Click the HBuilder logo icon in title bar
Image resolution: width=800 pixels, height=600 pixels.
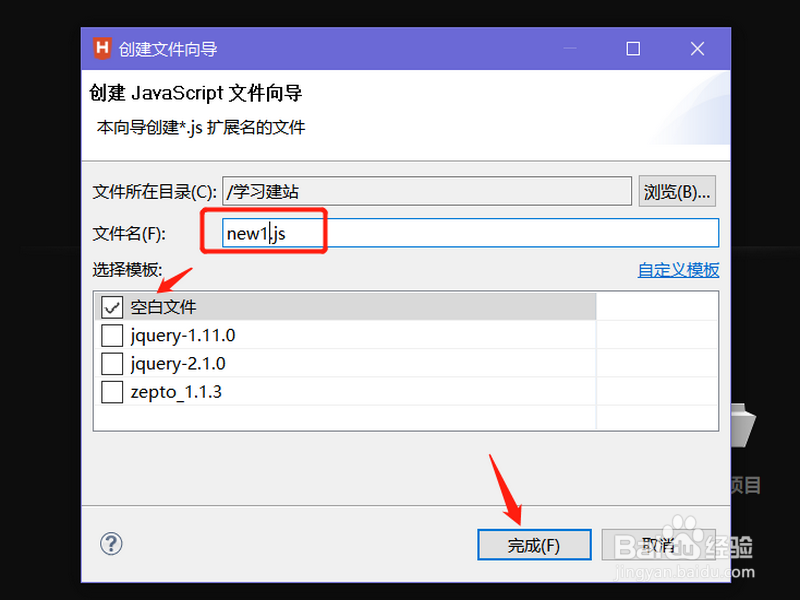102,48
